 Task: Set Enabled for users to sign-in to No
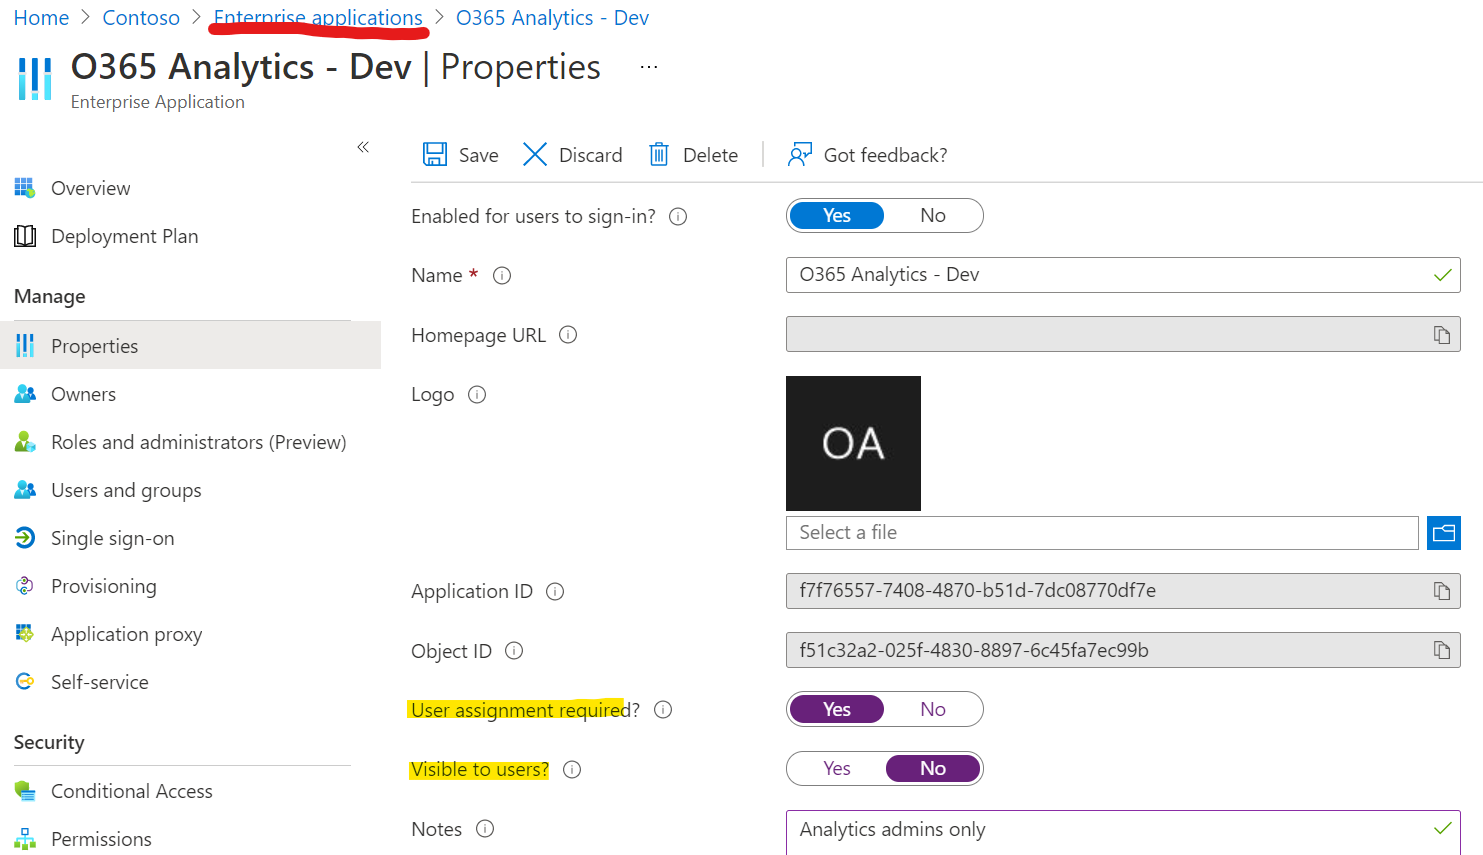click(933, 215)
